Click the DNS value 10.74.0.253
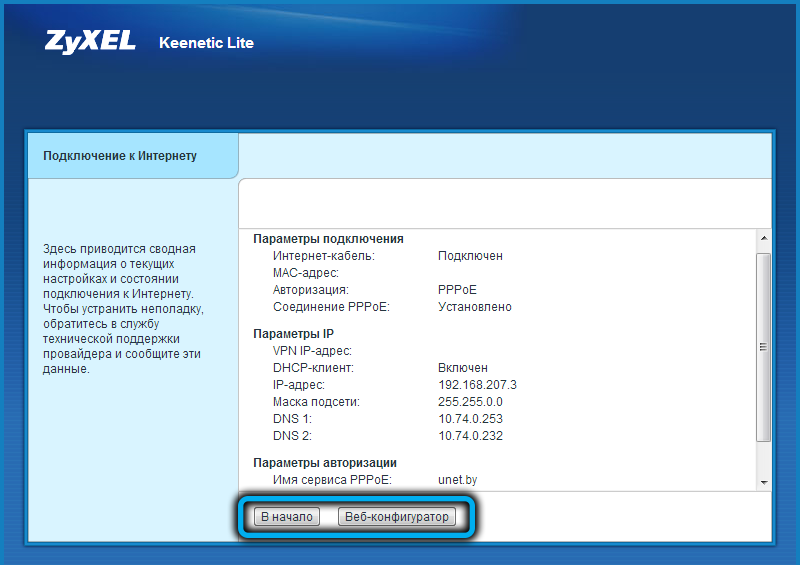This screenshot has width=800, height=565. 470,419
